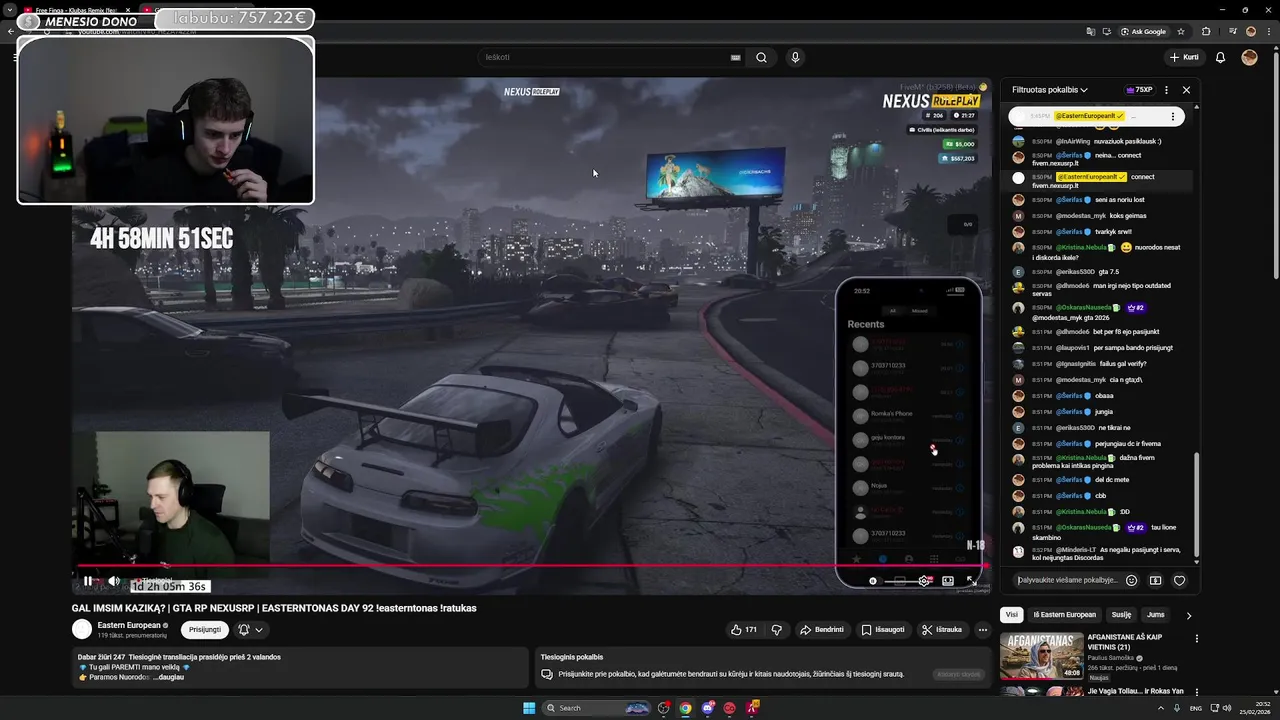1280x720 pixels.
Task: Open the AFGANISTANAS video thumbnail
Action: point(1041,656)
